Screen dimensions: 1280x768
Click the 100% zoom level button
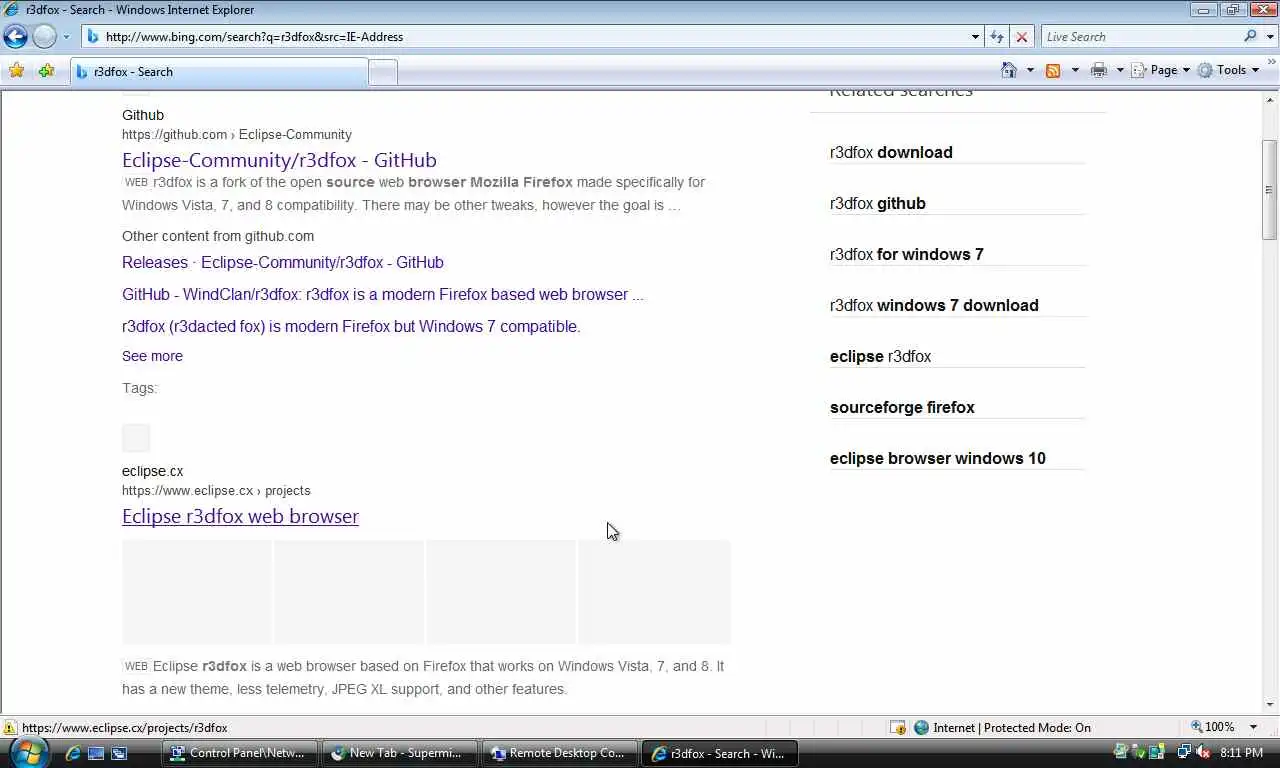[x=1213, y=727]
